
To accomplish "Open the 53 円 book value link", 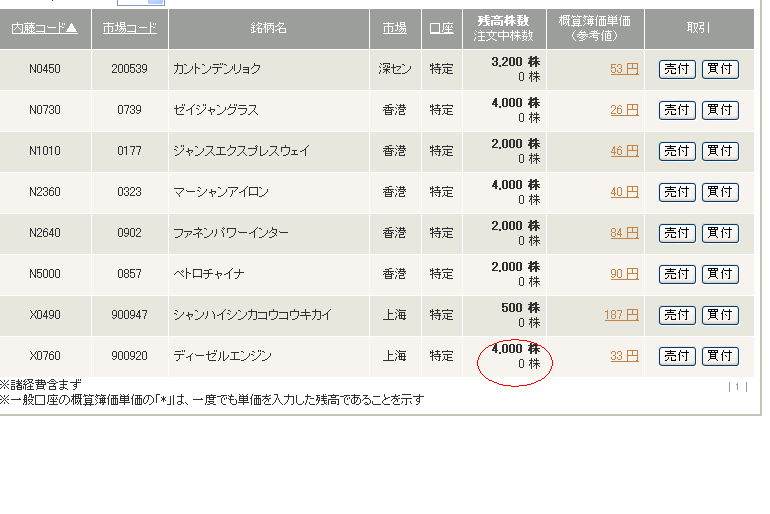I will pyautogui.click(x=624, y=69).
